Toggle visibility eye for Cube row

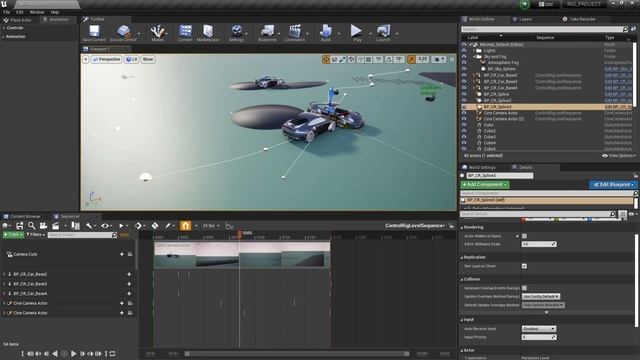click(464, 125)
